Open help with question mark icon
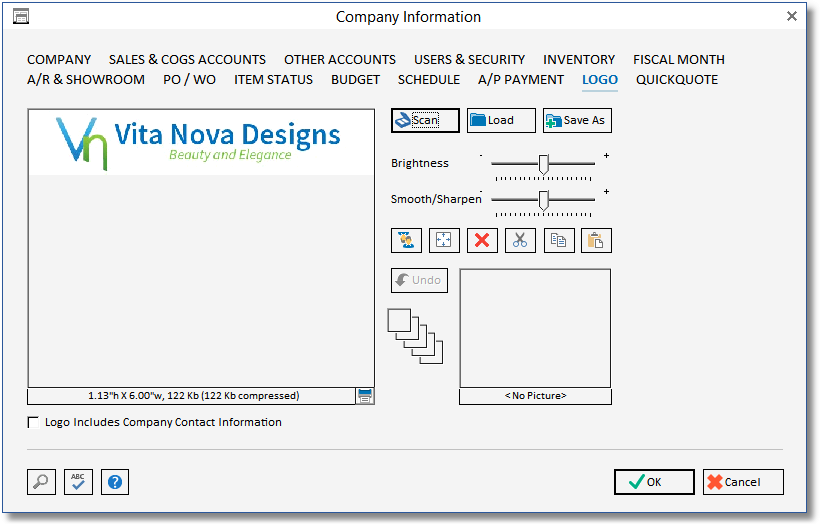 [x=115, y=481]
